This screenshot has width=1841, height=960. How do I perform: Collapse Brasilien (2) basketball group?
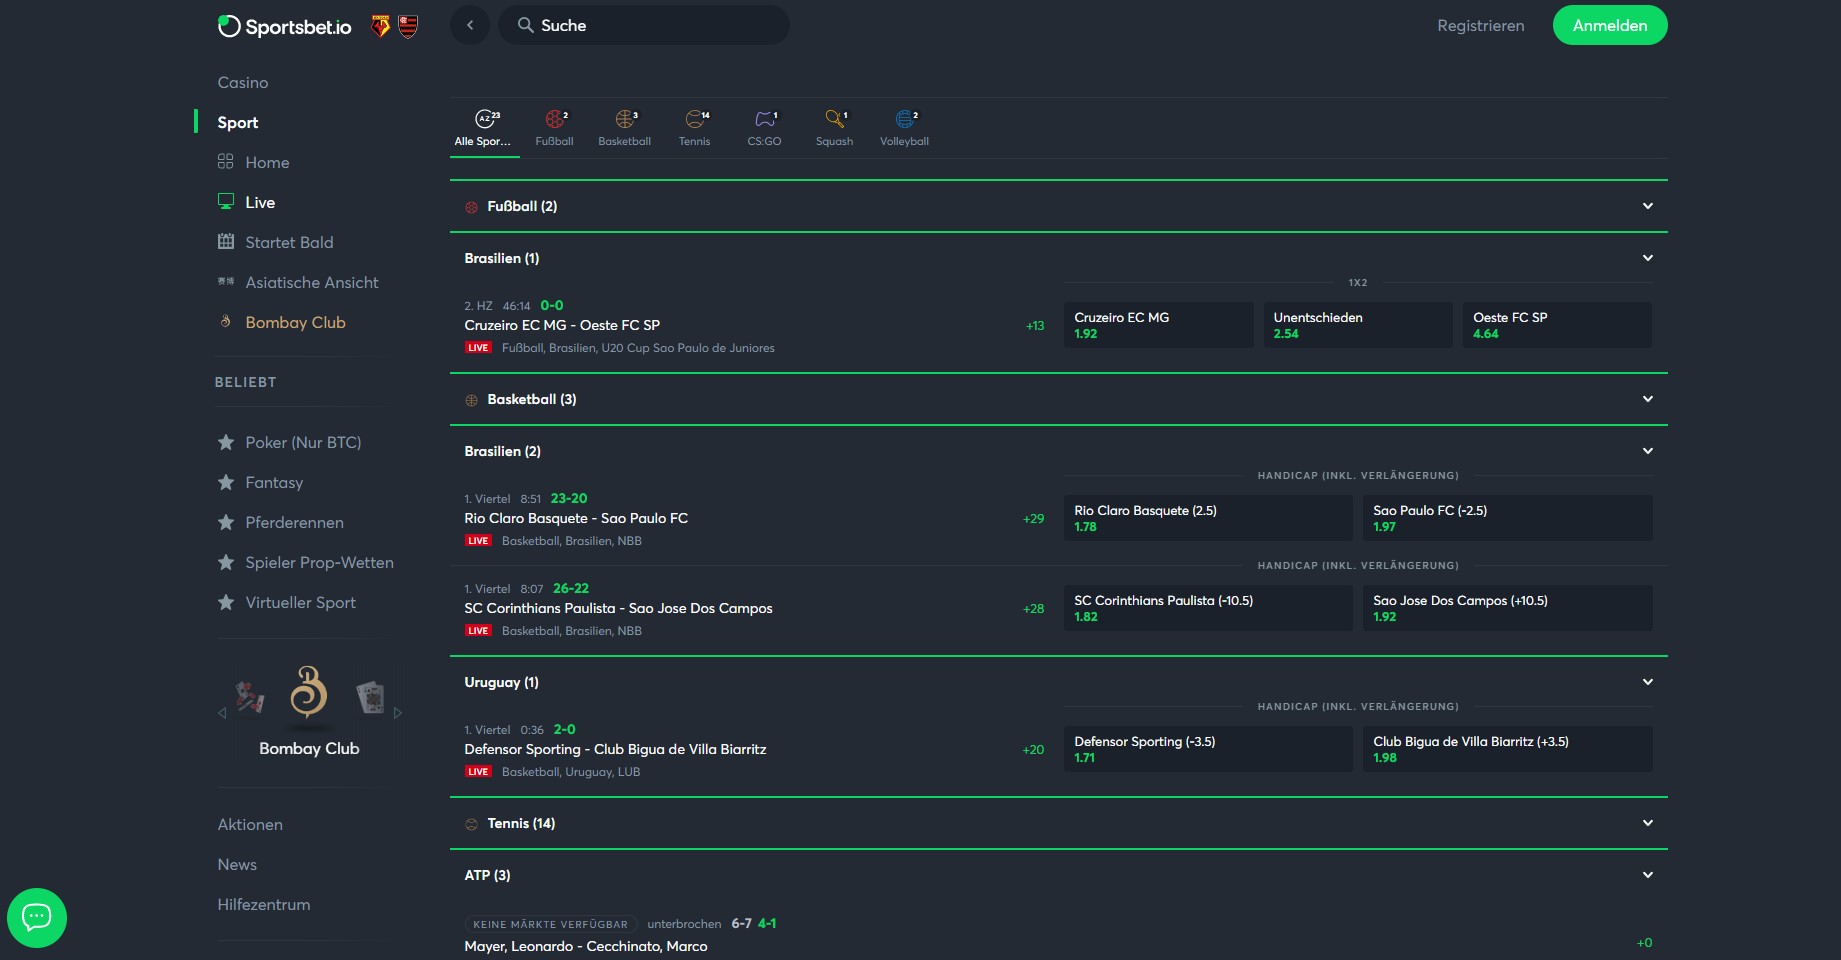point(1648,451)
